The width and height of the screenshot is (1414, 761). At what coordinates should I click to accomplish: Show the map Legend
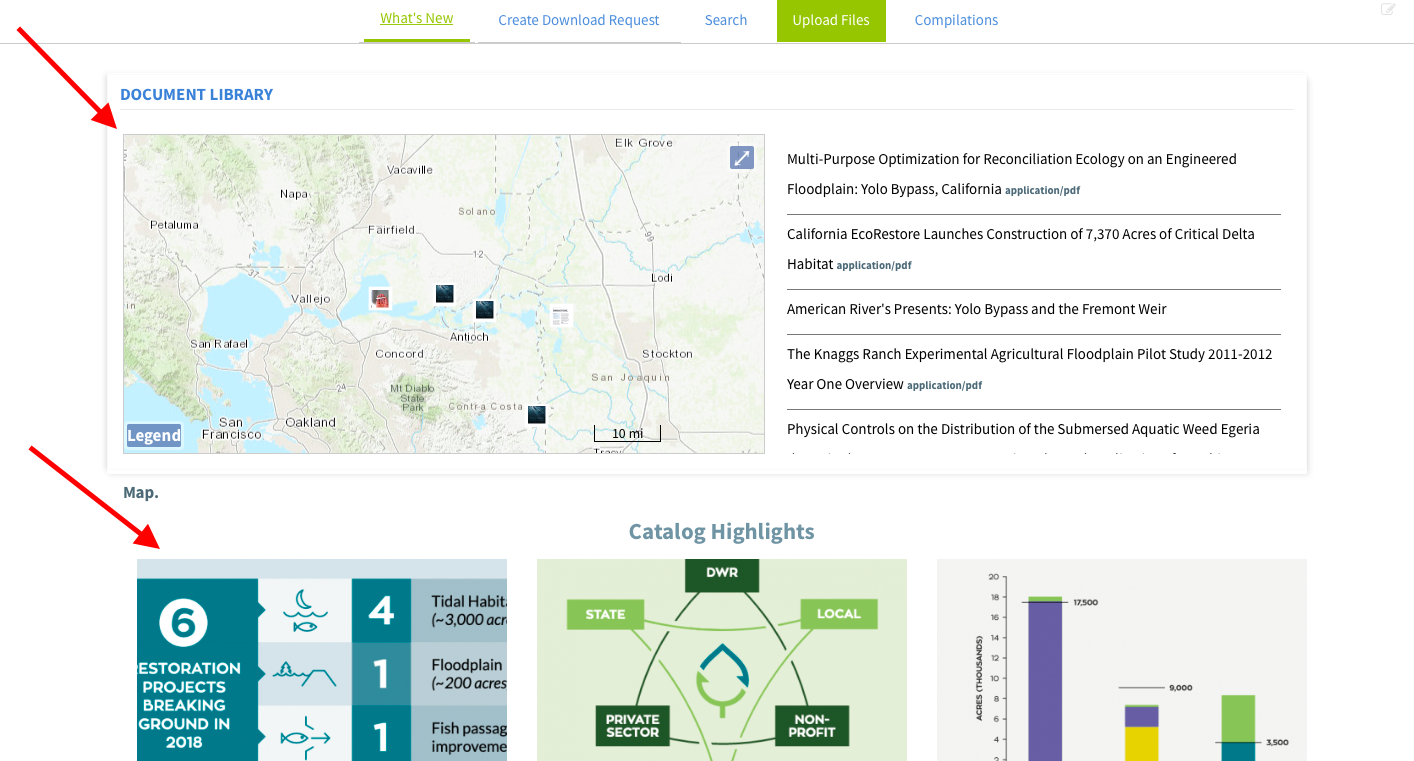154,435
